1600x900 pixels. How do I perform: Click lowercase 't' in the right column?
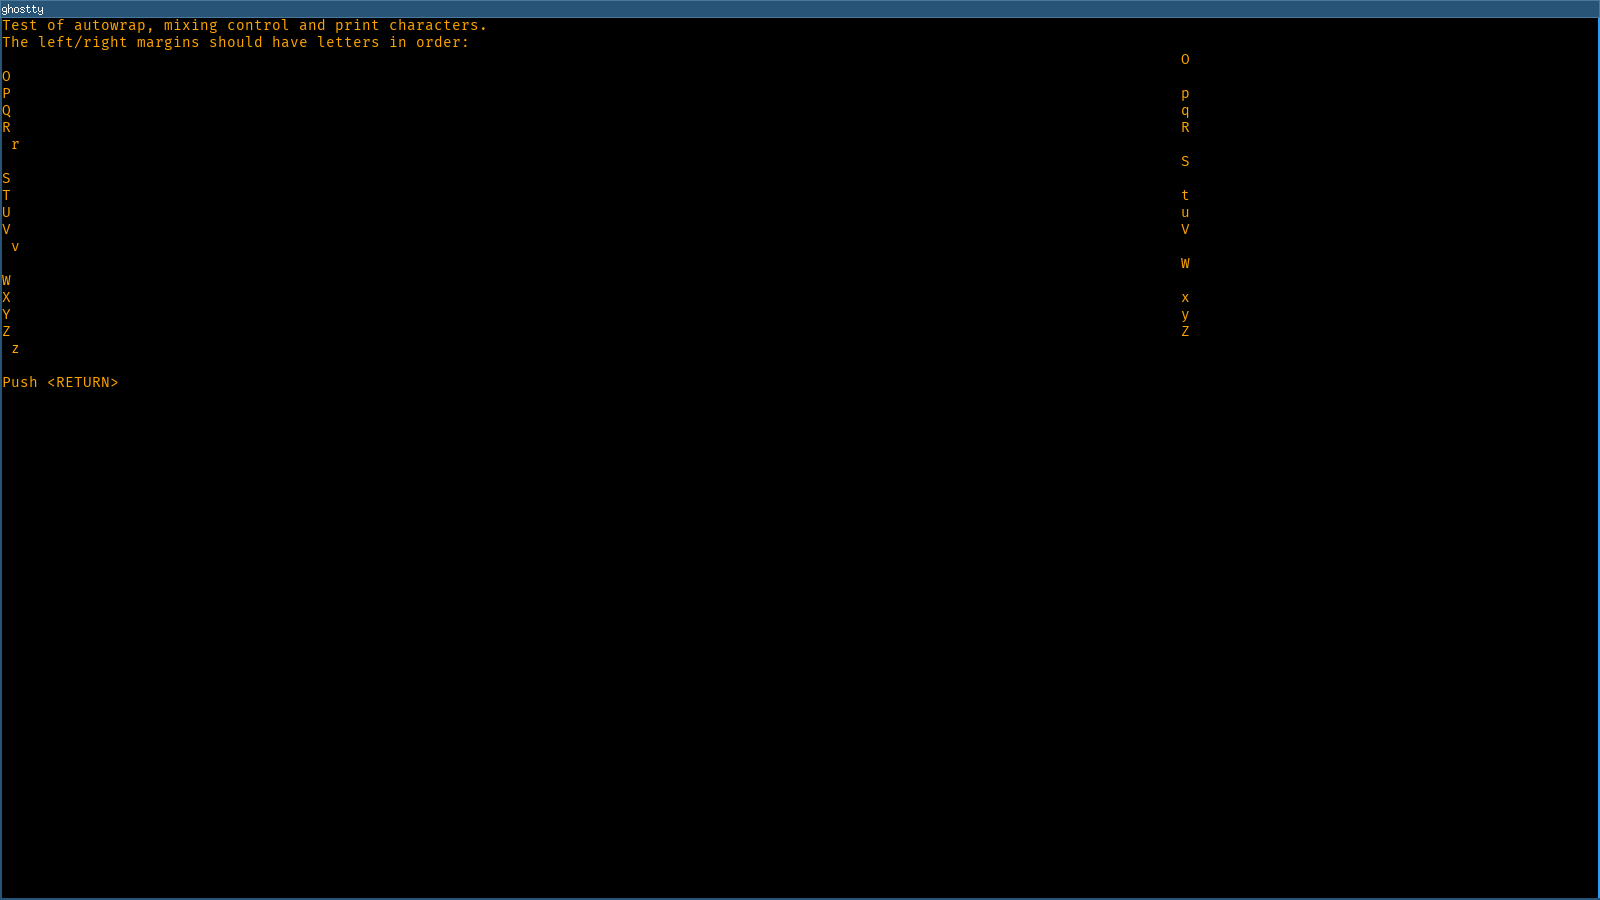coord(1185,195)
